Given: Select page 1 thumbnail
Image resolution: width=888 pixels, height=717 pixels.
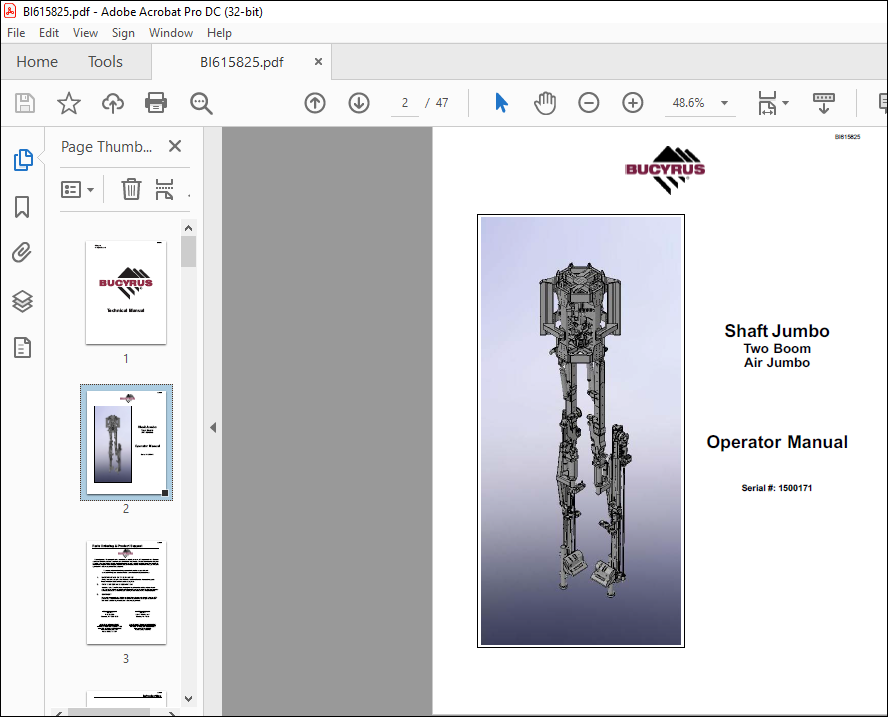Looking at the screenshot, I should 126,292.
